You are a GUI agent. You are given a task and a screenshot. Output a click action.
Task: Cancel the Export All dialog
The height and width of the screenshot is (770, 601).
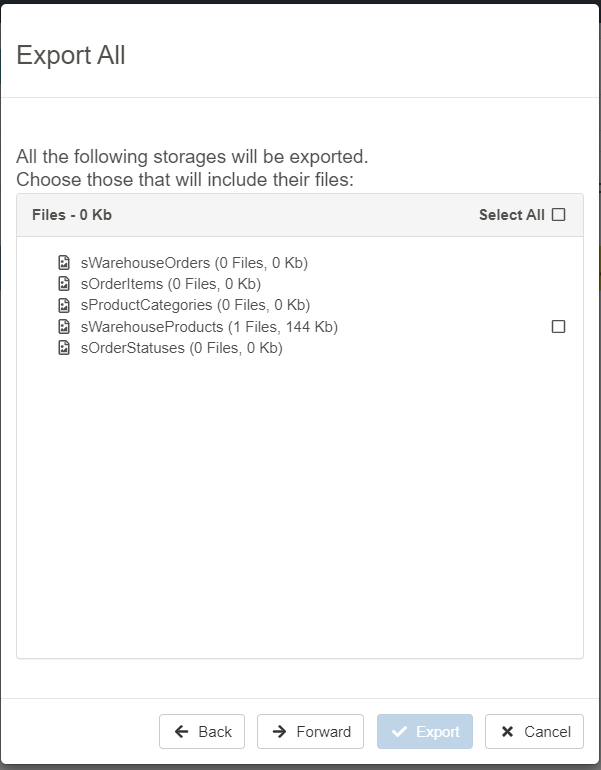[535, 732]
